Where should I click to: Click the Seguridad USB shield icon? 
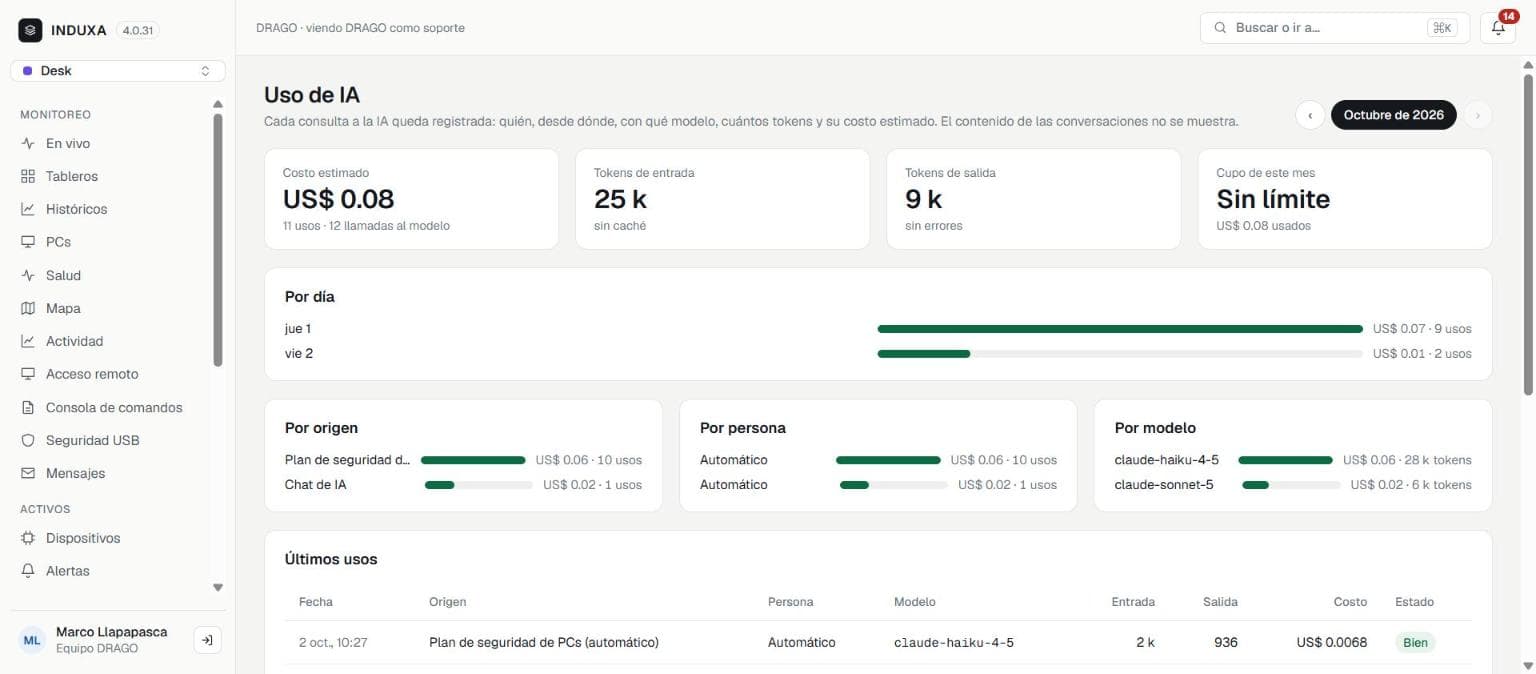[x=28, y=441]
